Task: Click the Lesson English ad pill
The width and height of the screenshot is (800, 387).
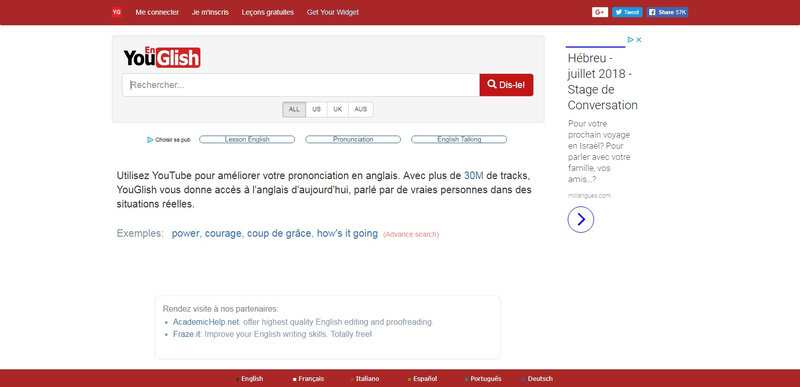Action: tap(247, 139)
